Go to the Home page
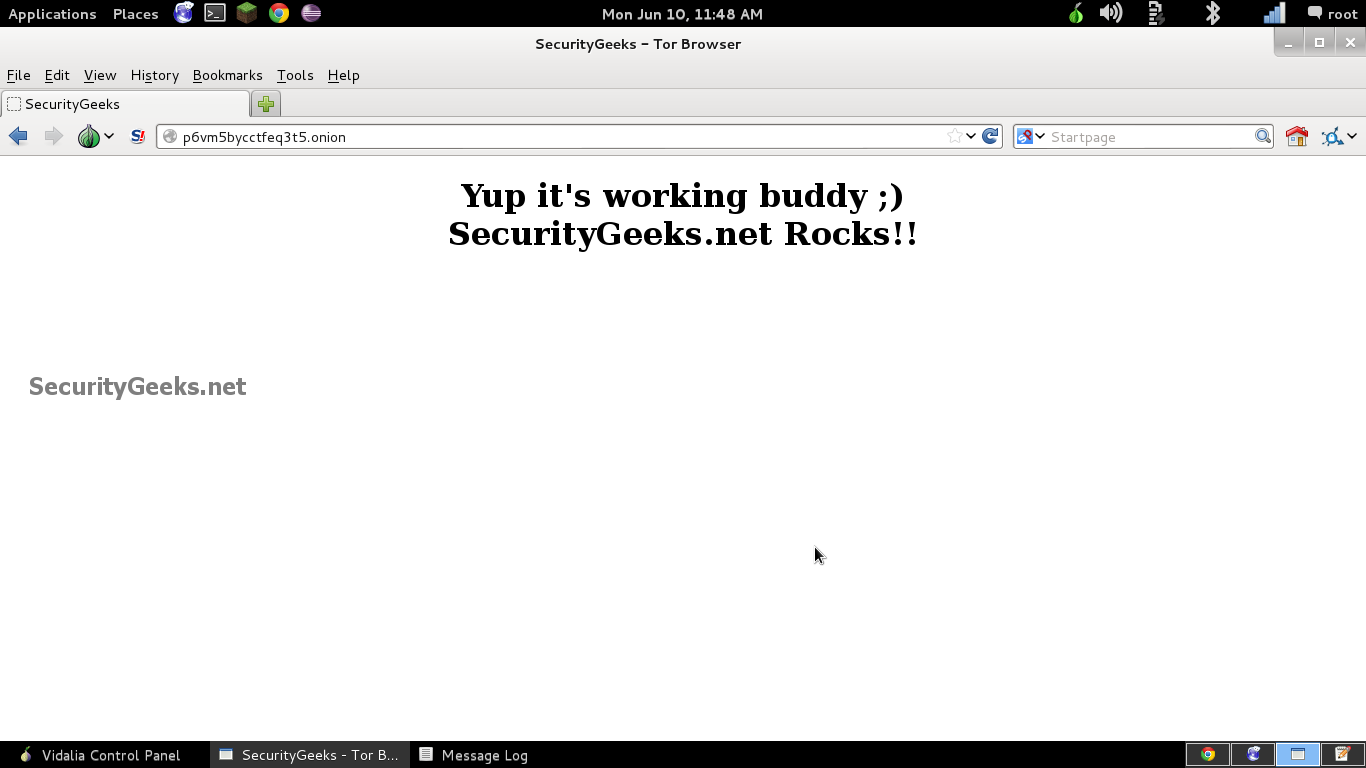The image size is (1366, 768). pos(1297,136)
